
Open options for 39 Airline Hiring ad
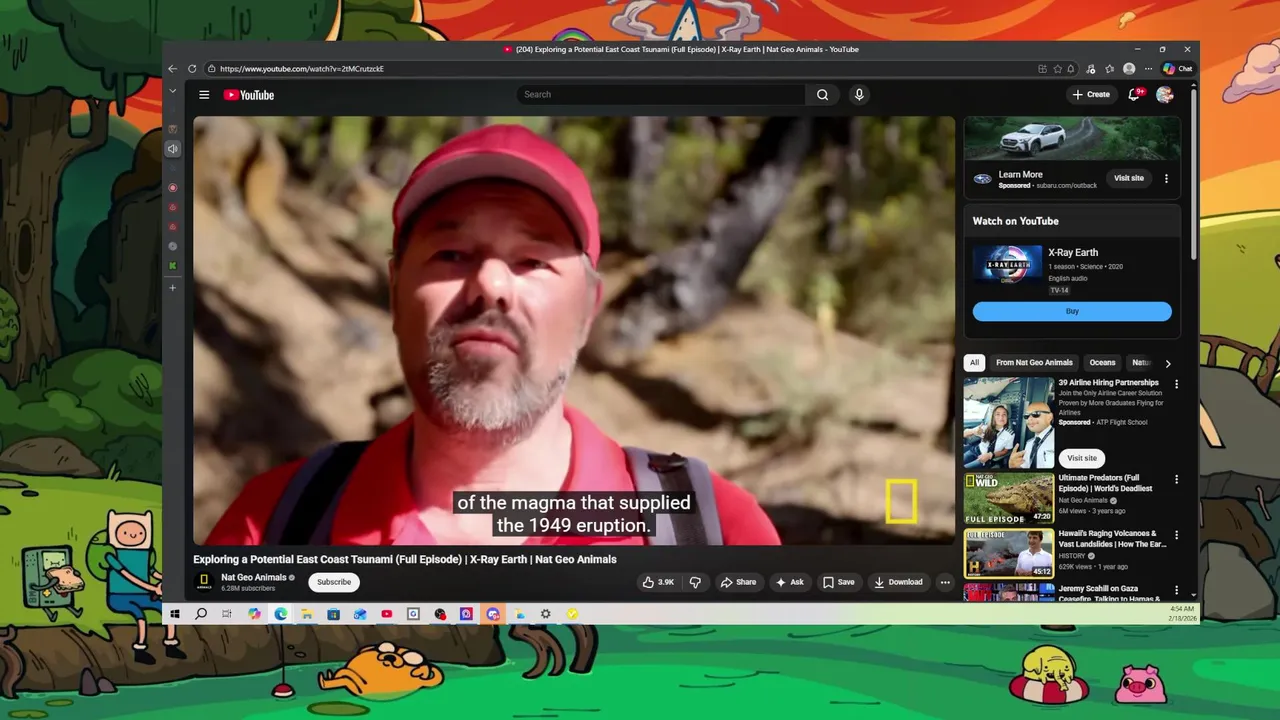[1176, 384]
